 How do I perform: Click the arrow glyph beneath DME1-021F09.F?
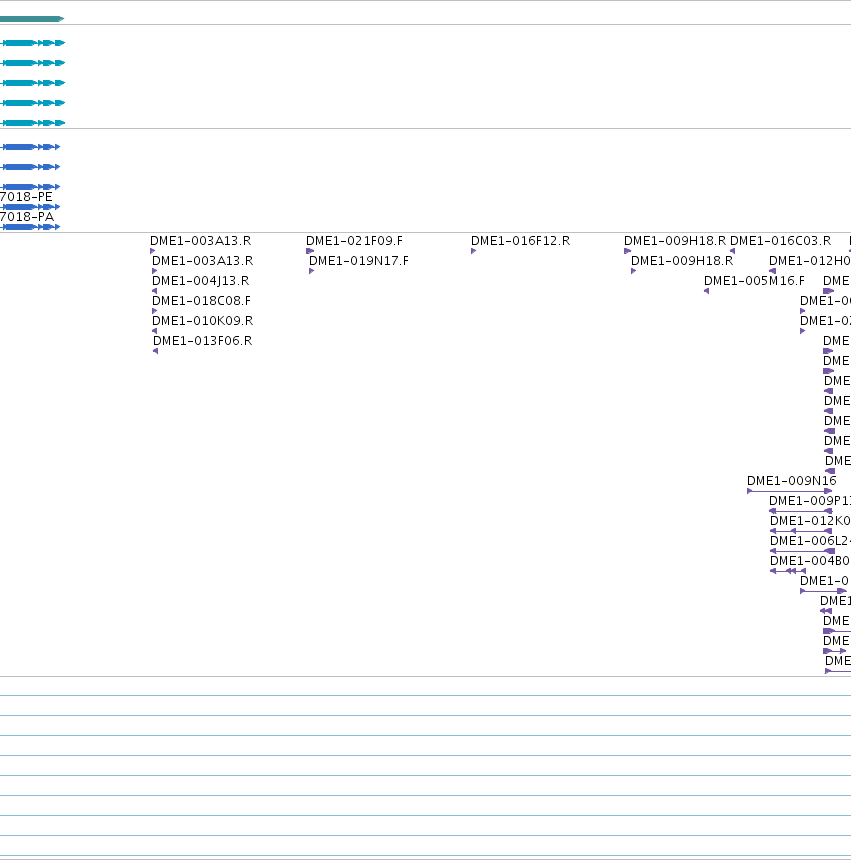[x=310, y=251]
